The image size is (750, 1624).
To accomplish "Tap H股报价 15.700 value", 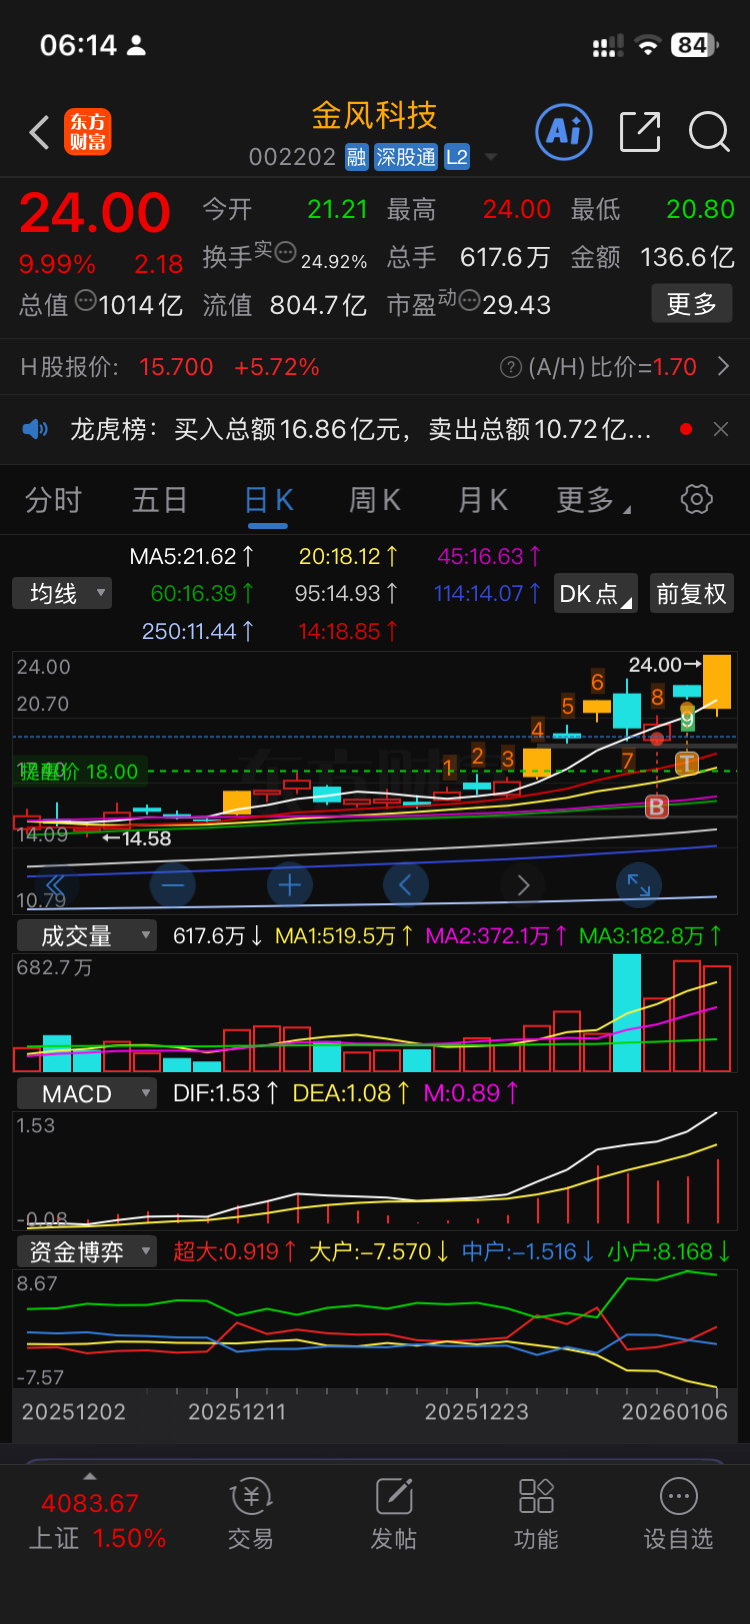I will (176, 367).
